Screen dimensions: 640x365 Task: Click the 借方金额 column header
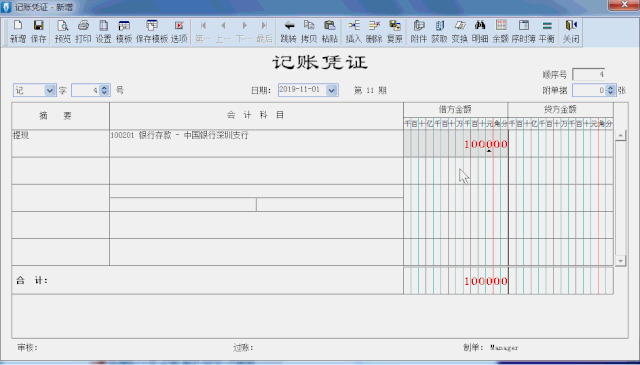pos(456,109)
